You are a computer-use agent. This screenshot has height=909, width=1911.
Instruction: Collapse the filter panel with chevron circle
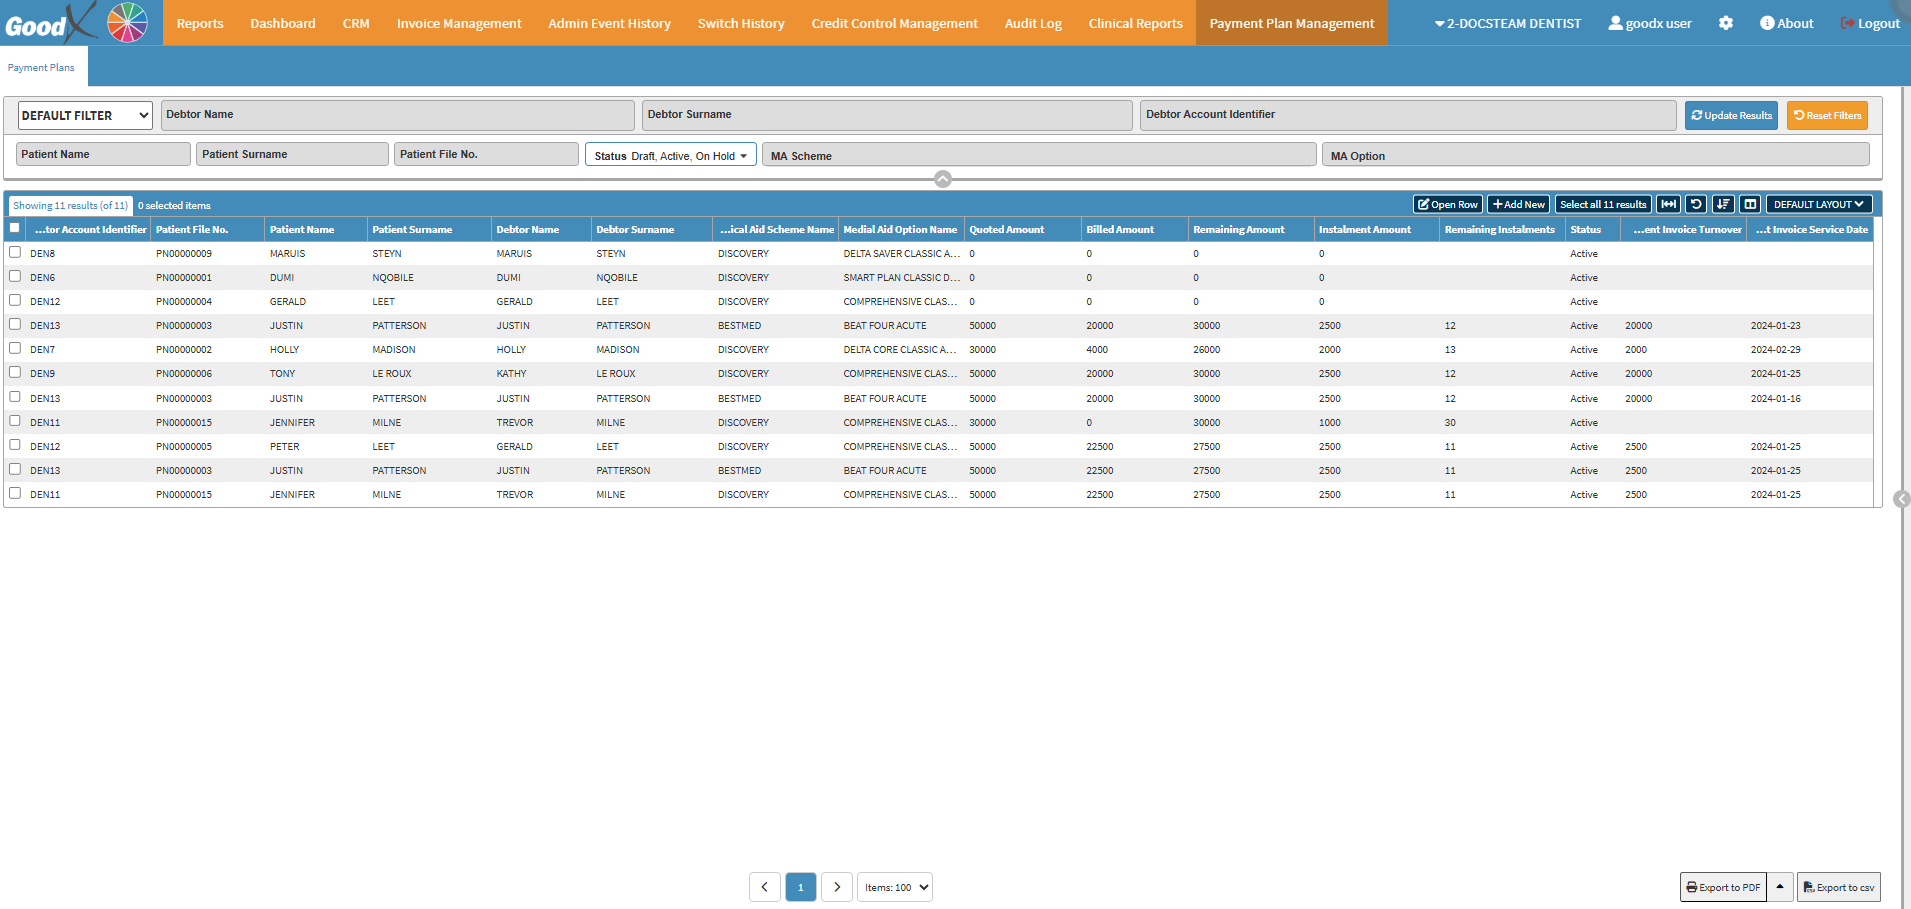[x=942, y=179]
